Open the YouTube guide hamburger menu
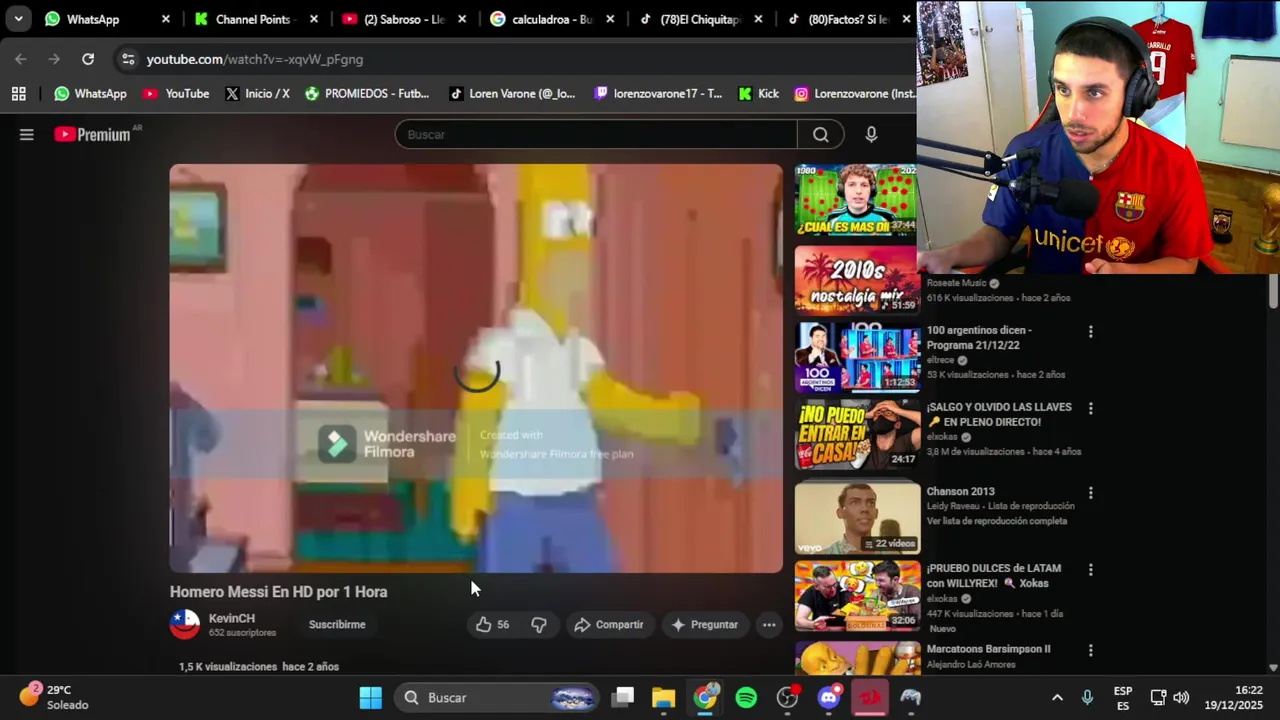The height and width of the screenshot is (720, 1280). 27,134
